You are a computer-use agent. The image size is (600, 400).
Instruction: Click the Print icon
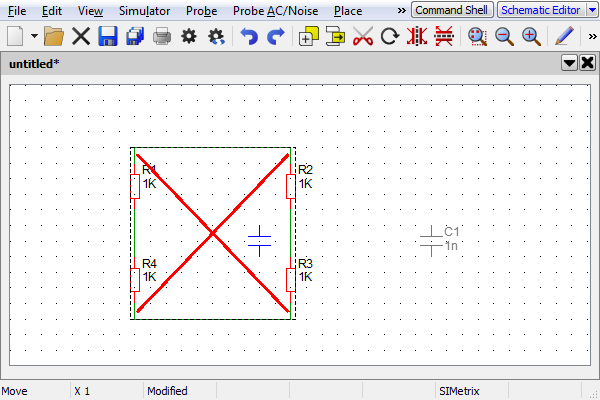click(x=161, y=36)
